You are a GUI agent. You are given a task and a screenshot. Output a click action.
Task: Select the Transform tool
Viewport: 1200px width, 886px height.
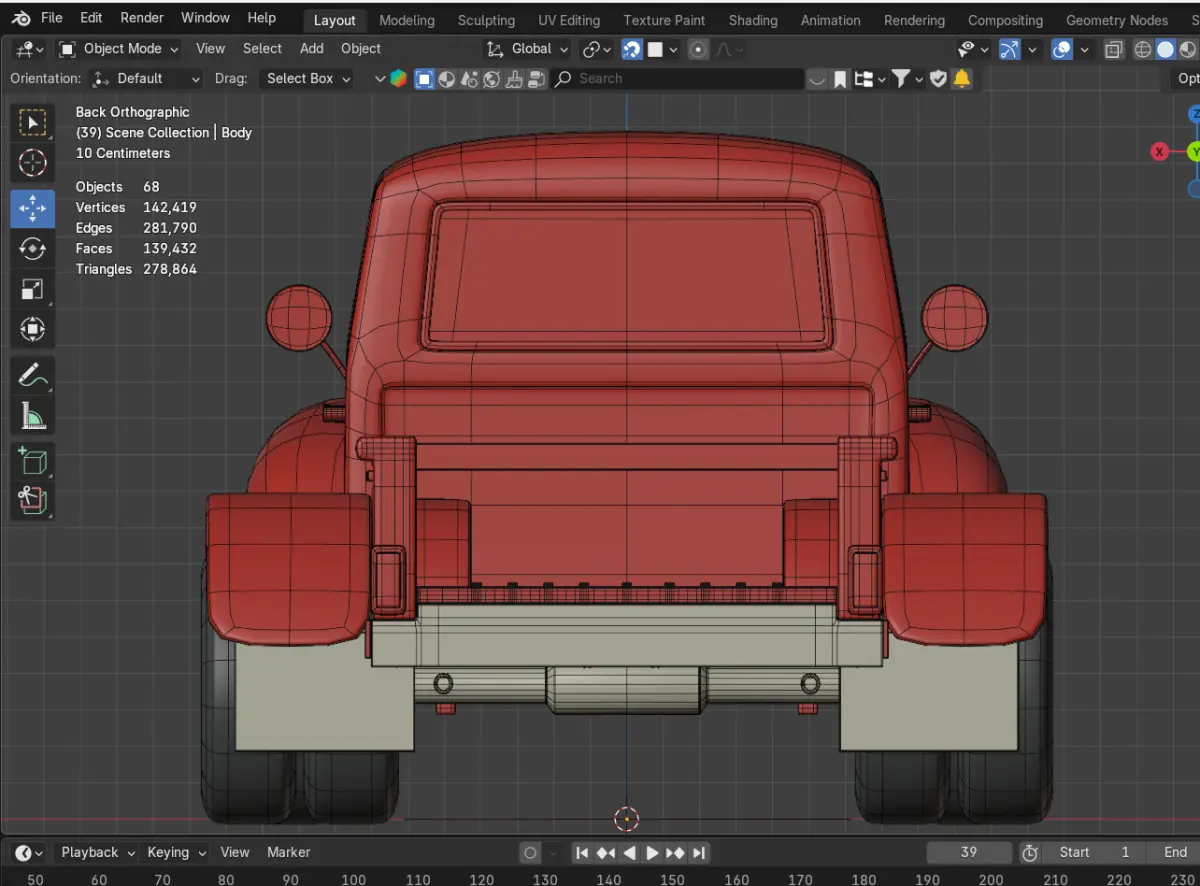33,329
